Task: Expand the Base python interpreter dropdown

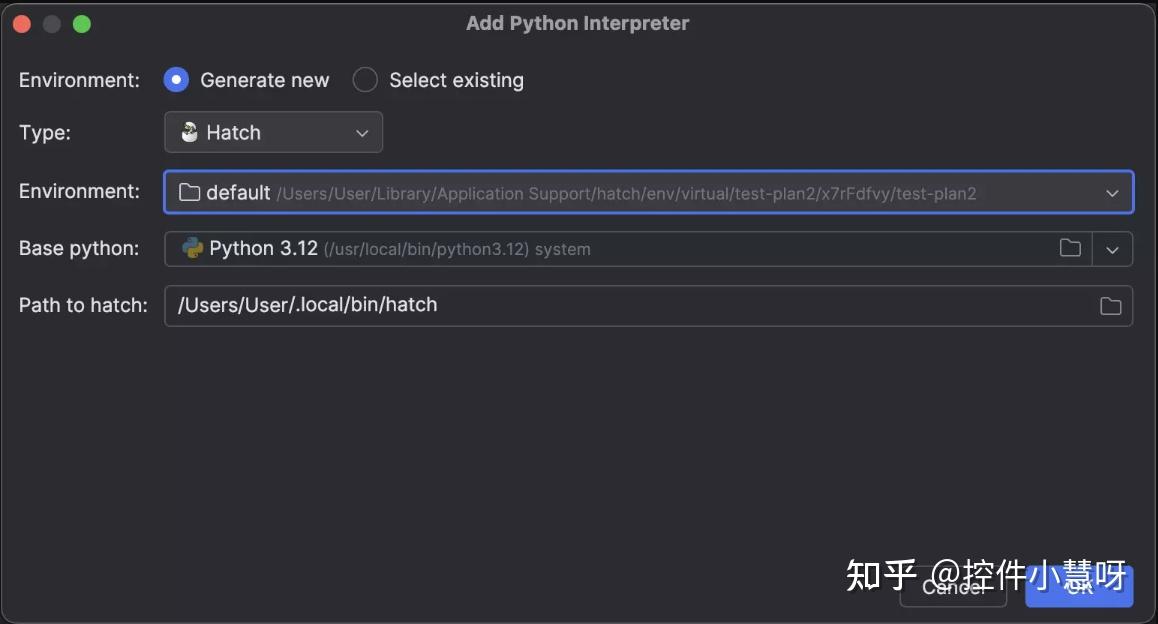Action: [1113, 248]
